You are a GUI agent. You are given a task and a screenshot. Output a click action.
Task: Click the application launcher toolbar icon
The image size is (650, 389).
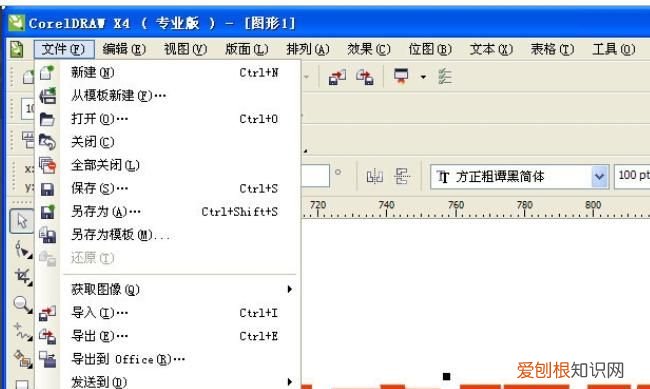[401, 76]
